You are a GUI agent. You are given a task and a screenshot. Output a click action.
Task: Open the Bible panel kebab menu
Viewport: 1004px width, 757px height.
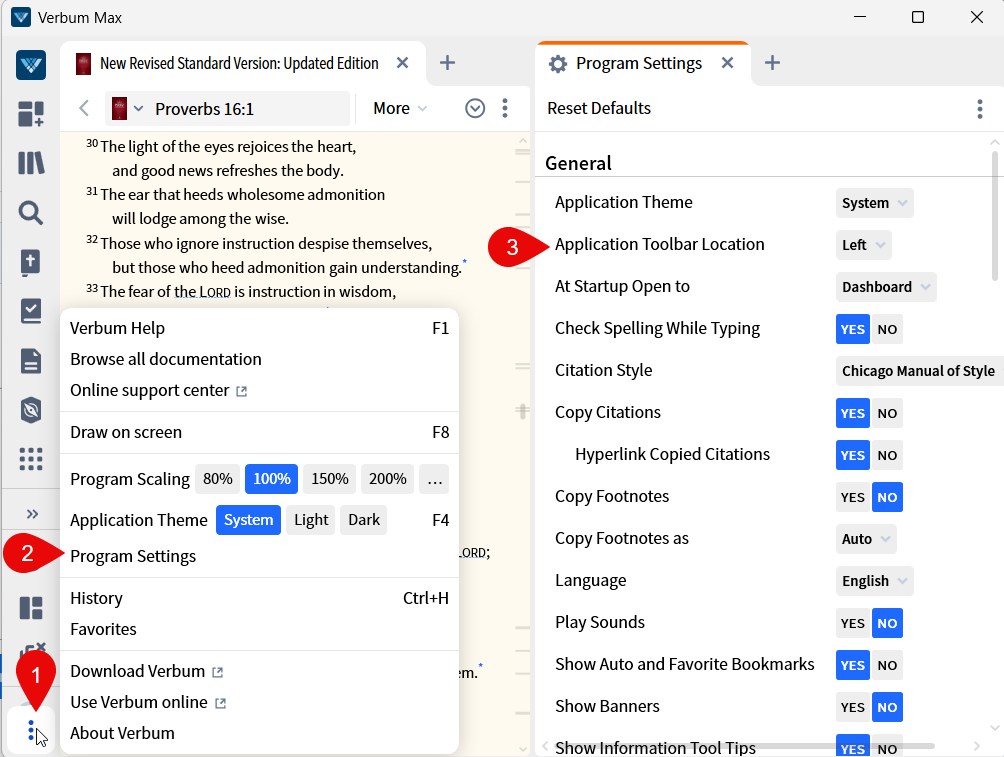[505, 108]
